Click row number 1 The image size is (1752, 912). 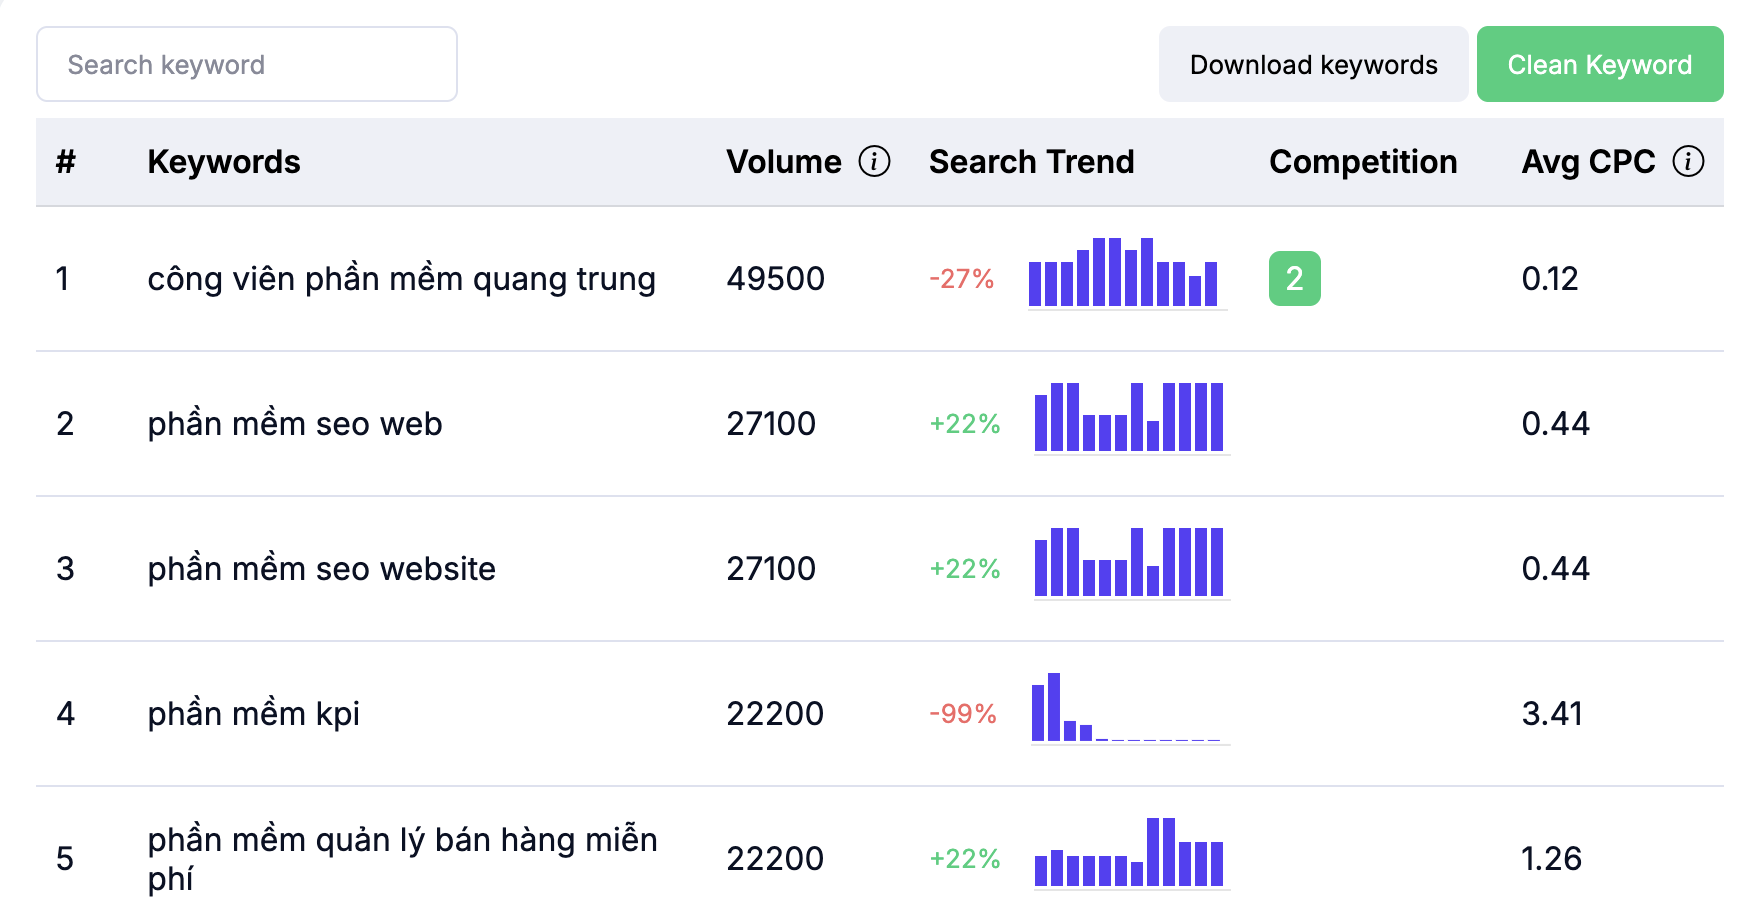[x=63, y=278]
